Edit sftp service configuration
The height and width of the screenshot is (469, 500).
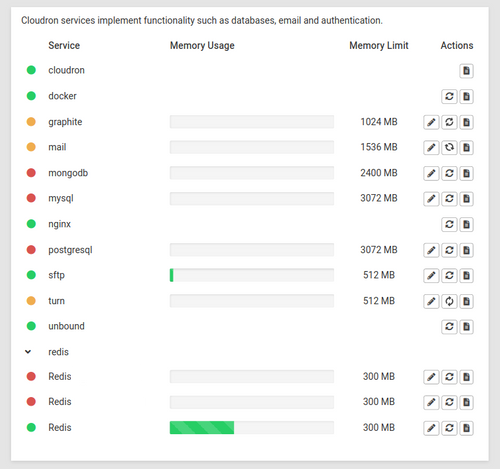click(x=431, y=275)
